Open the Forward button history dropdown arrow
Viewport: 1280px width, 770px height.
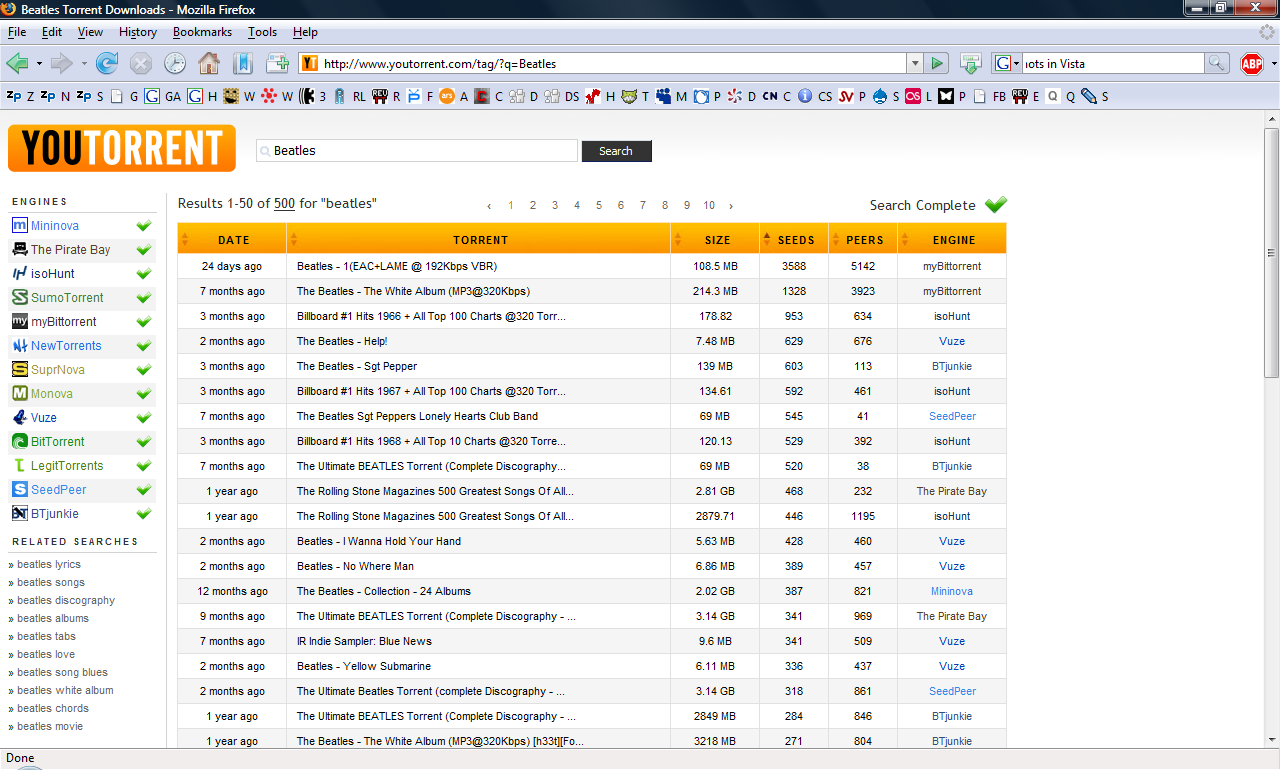(x=84, y=64)
